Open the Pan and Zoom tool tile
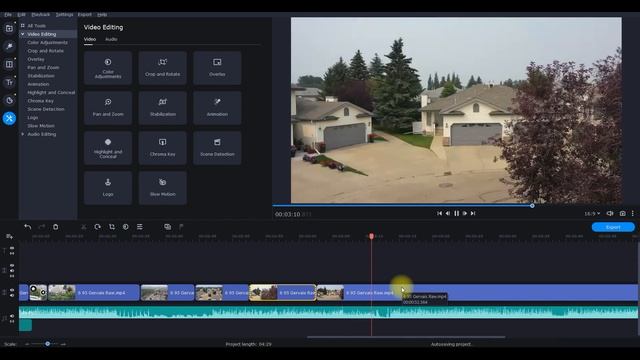 point(108,108)
